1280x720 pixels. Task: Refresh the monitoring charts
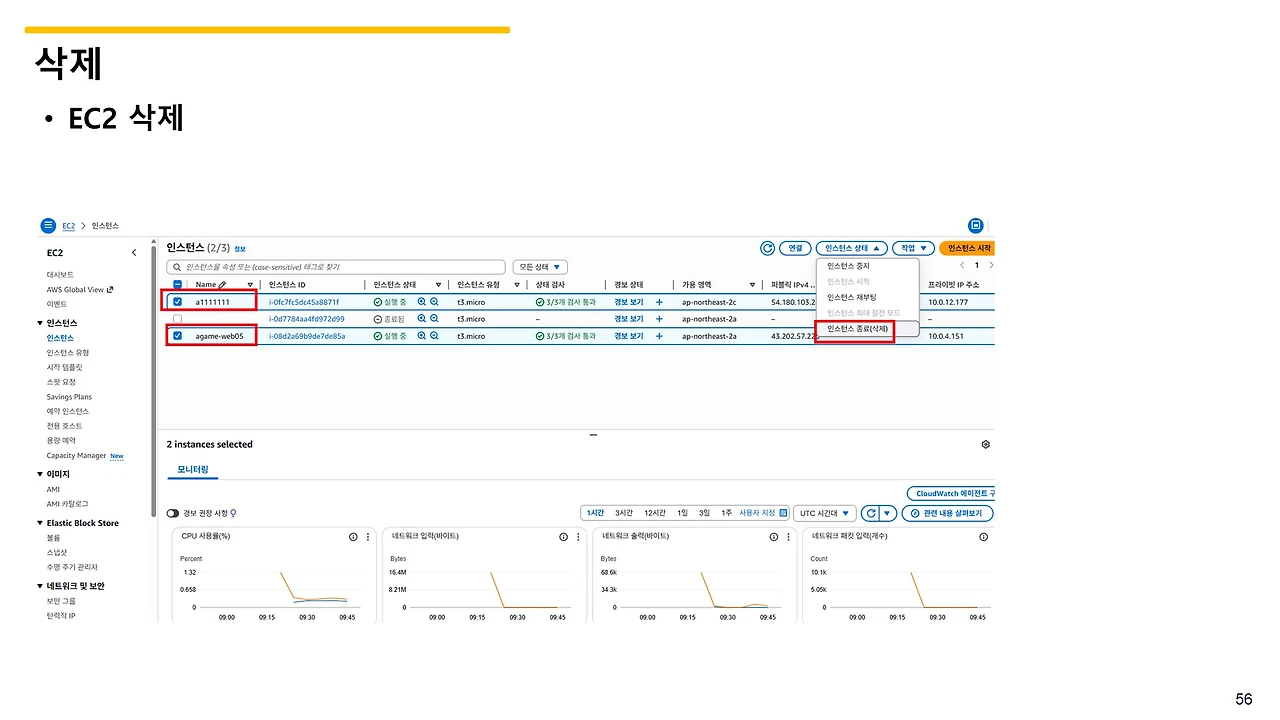[871, 513]
